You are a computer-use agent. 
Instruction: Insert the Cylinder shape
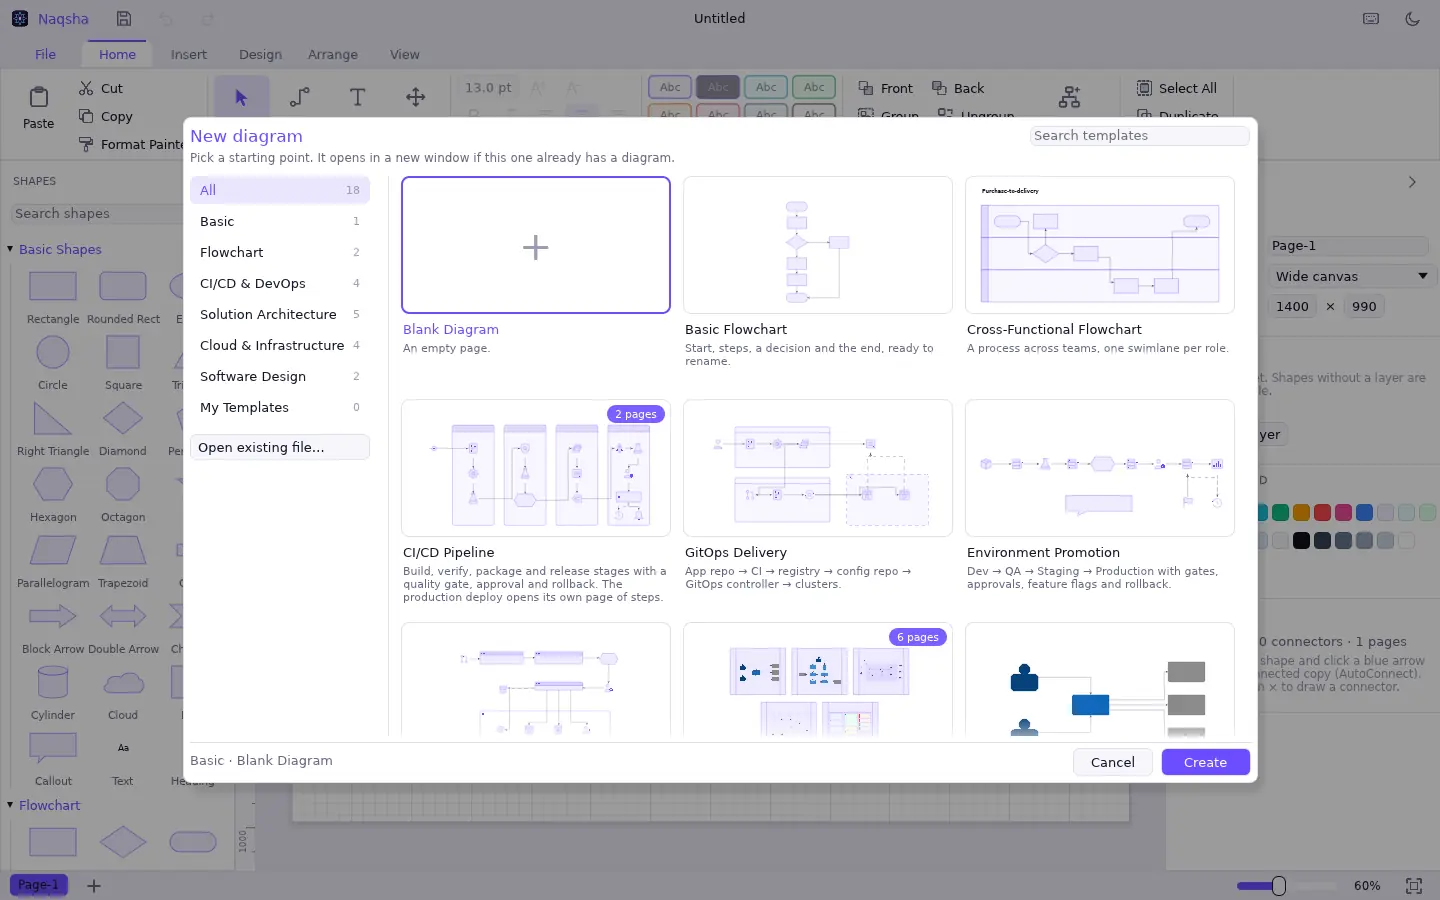click(x=53, y=682)
